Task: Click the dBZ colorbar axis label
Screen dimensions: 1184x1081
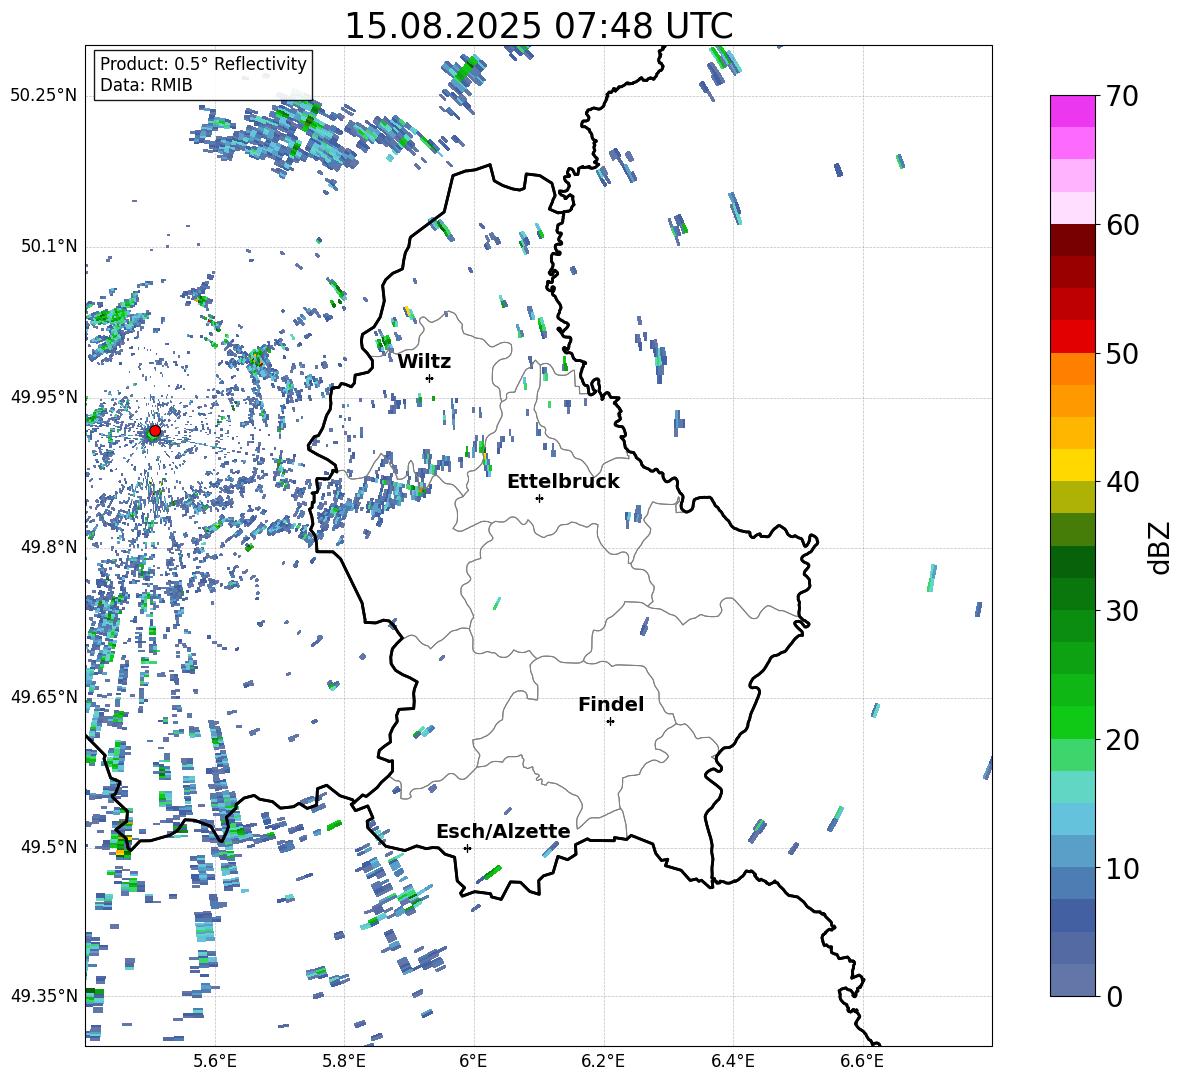Action: pos(1160,548)
